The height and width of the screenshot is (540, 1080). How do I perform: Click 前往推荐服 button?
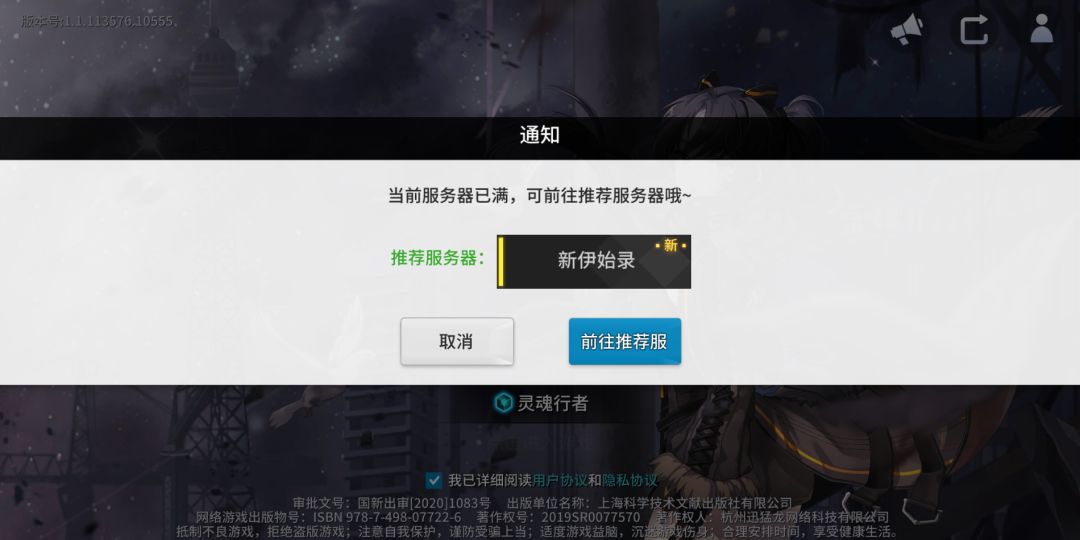[625, 341]
